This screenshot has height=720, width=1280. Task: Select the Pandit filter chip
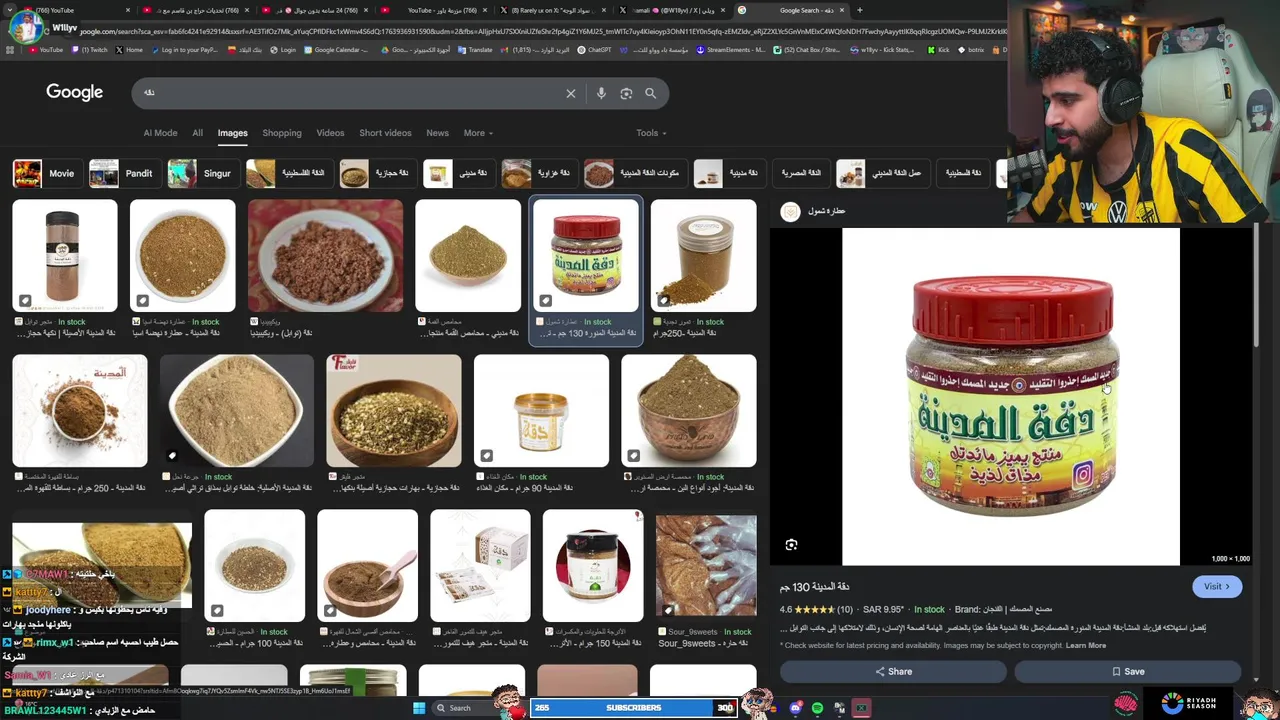point(123,173)
